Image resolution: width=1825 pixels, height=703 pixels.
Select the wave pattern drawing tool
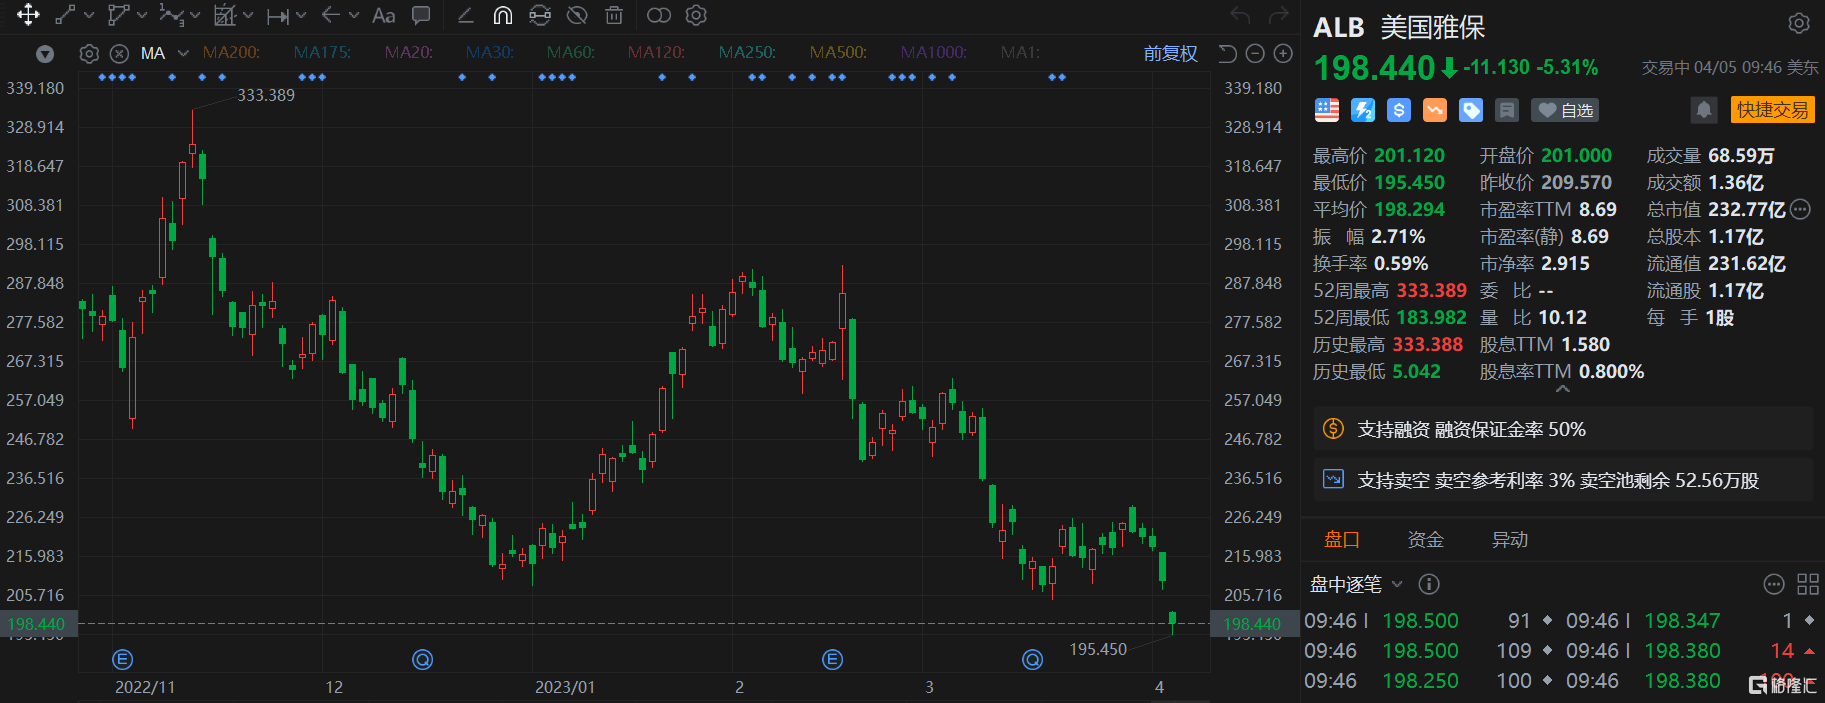point(171,15)
